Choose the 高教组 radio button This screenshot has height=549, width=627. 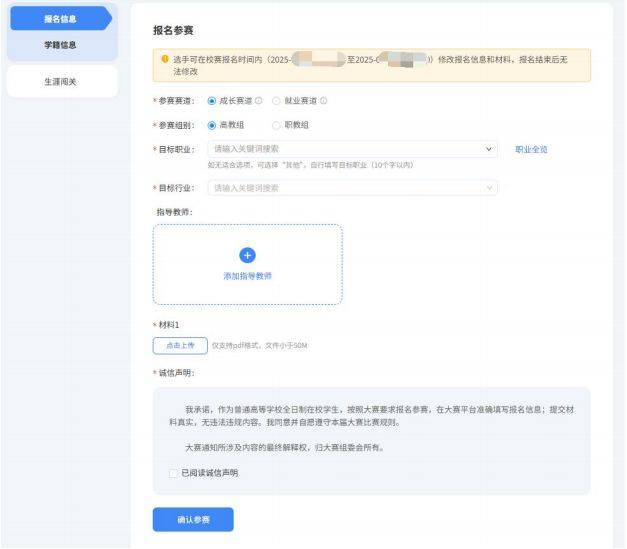point(211,125)
